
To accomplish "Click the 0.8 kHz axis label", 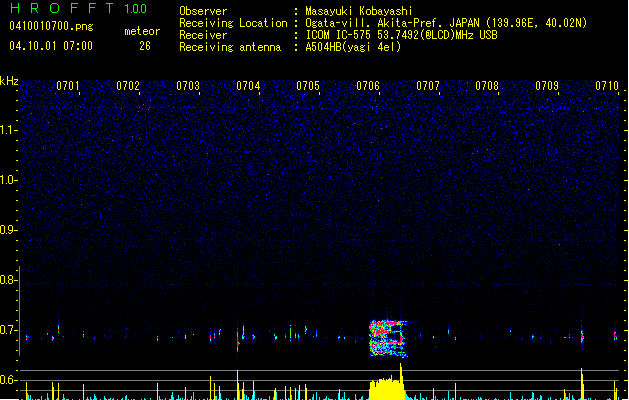I will (x=9, y=280).
